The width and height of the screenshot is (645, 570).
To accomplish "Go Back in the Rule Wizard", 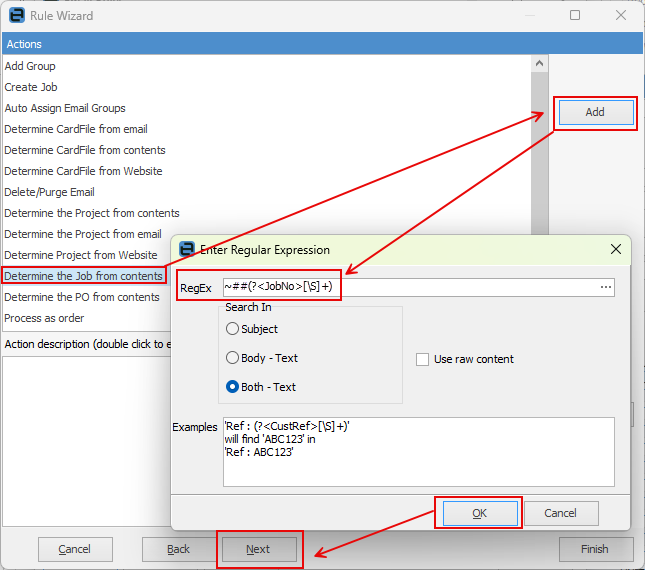I will coord(179,549).
